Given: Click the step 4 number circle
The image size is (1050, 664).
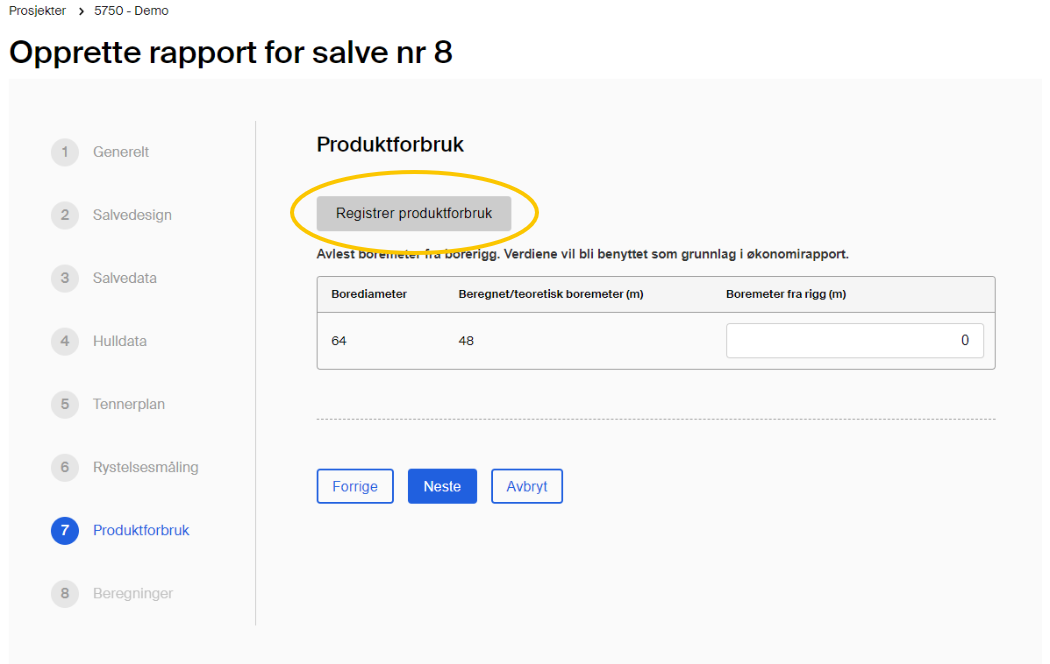Looking at the screenshot, I should pos(64,341).
